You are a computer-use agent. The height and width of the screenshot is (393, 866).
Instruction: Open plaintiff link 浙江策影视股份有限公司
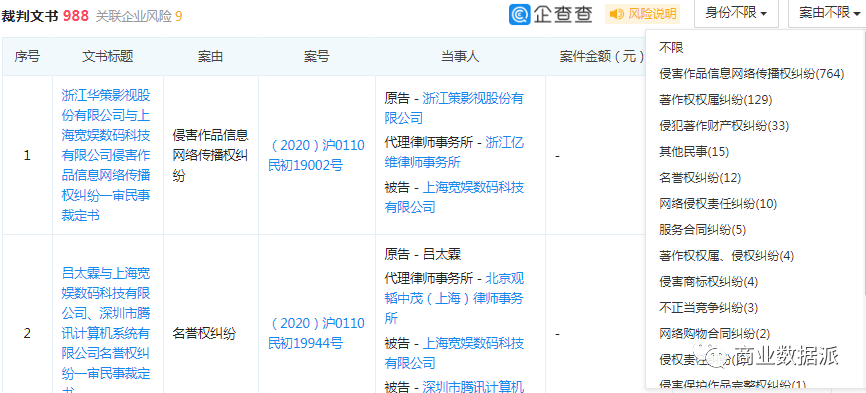click(454, 108)
